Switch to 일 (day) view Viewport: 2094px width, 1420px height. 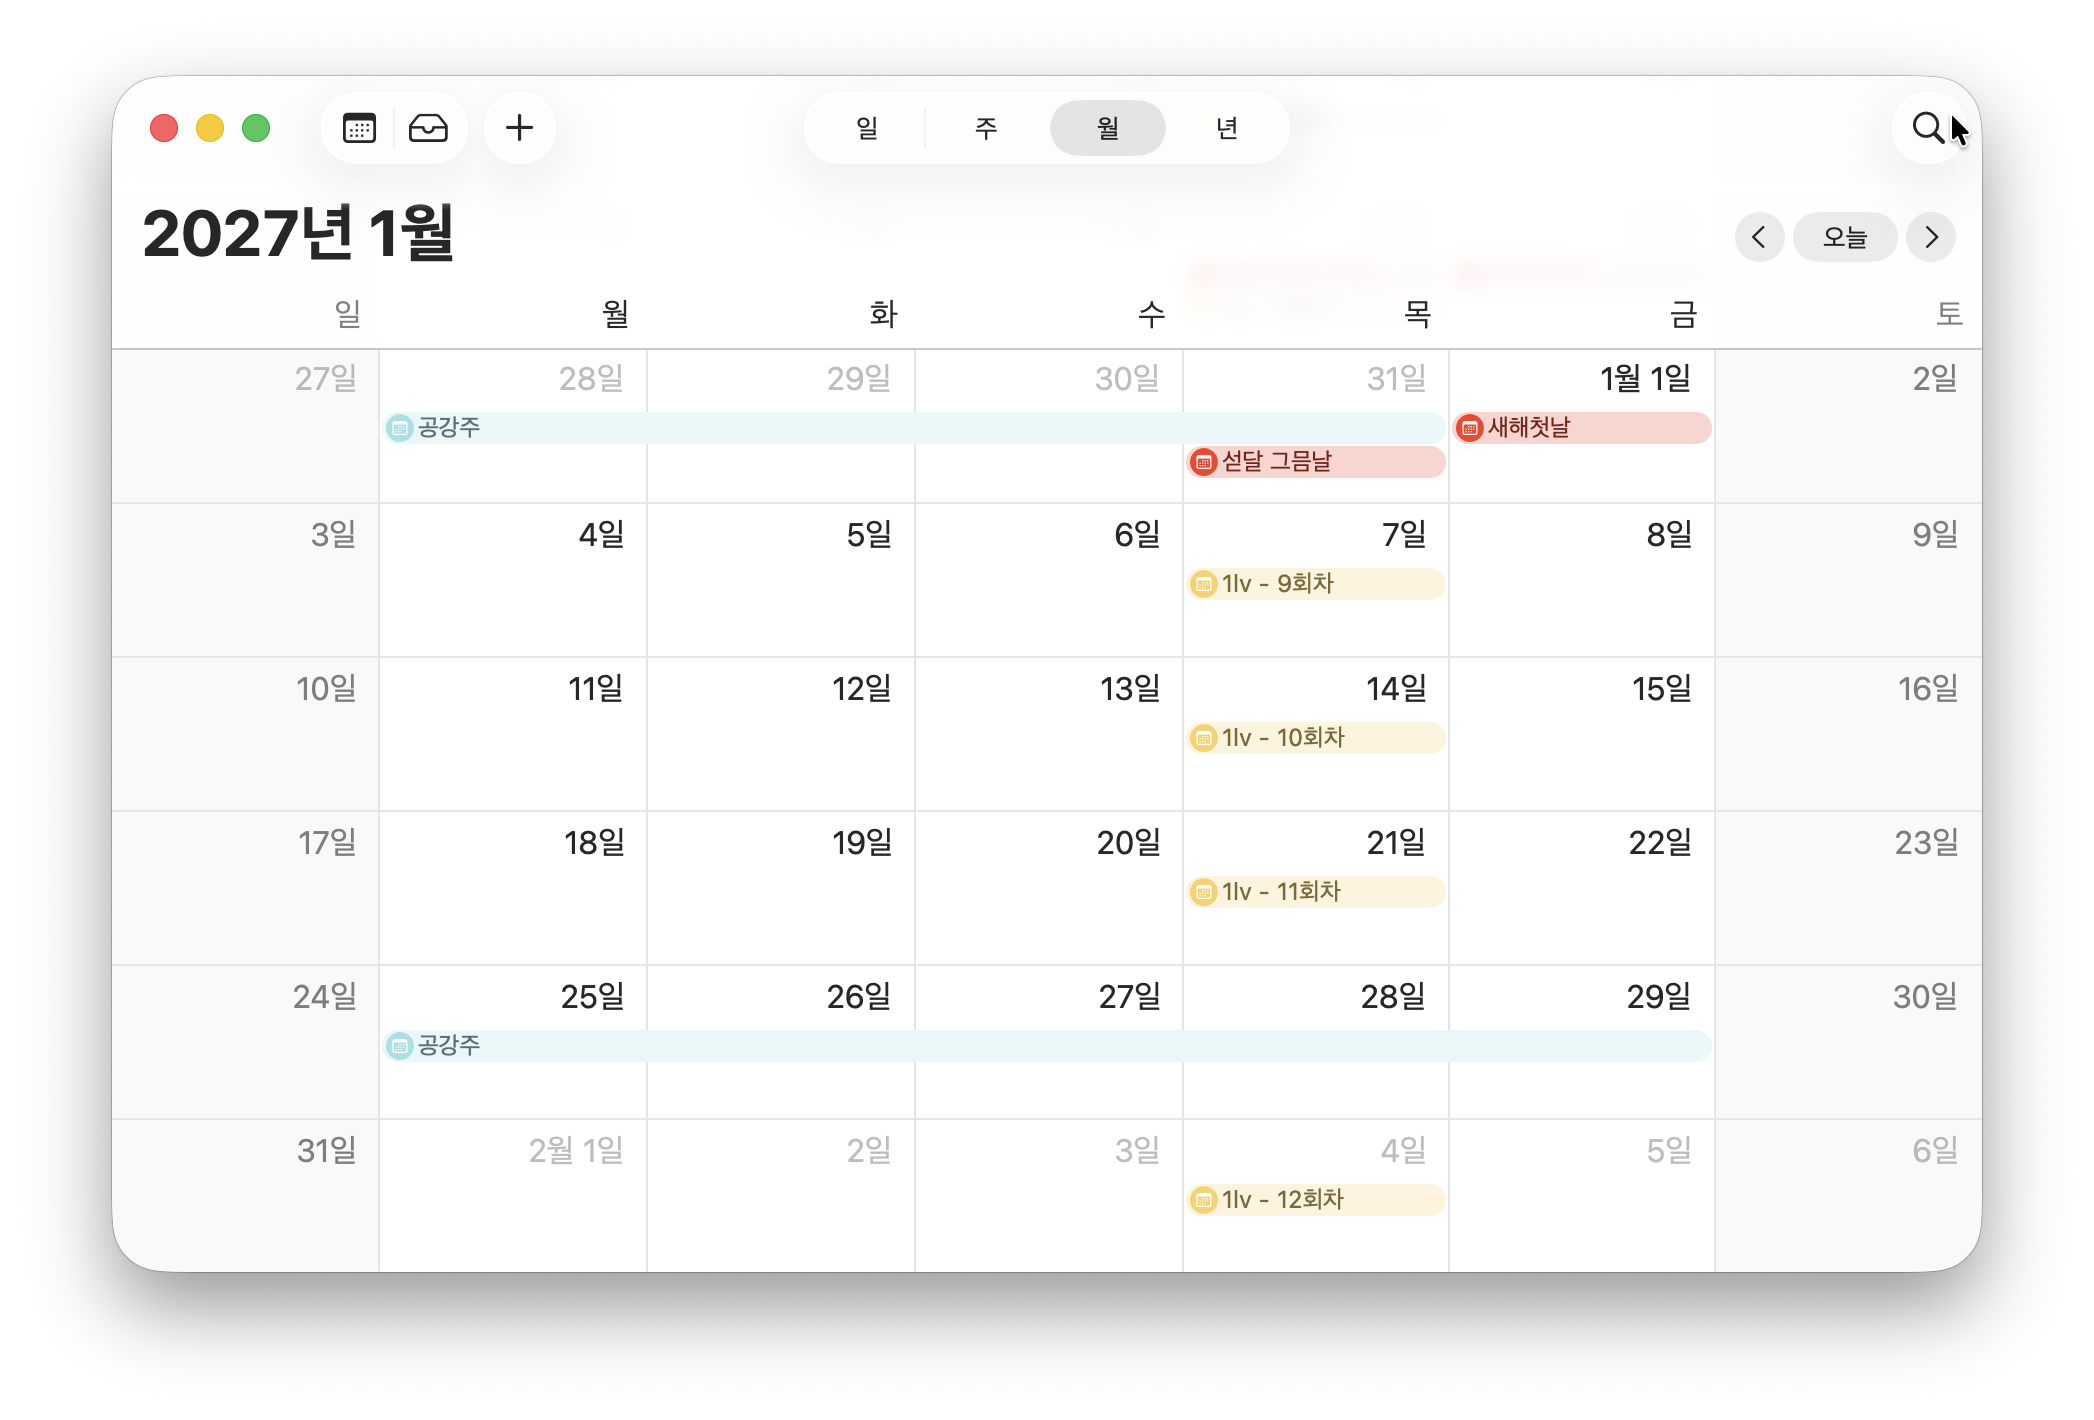[867, 128]
